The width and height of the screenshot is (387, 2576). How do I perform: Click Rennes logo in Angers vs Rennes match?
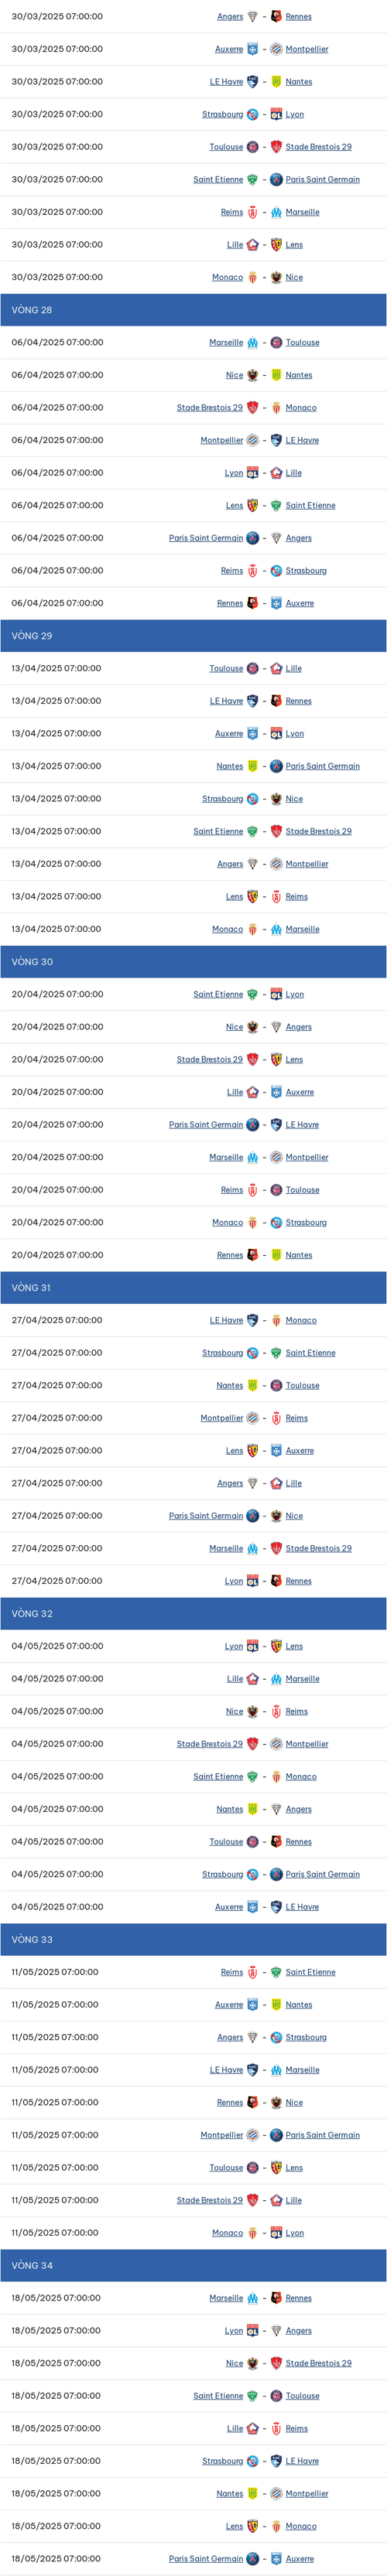pos(276,16)
